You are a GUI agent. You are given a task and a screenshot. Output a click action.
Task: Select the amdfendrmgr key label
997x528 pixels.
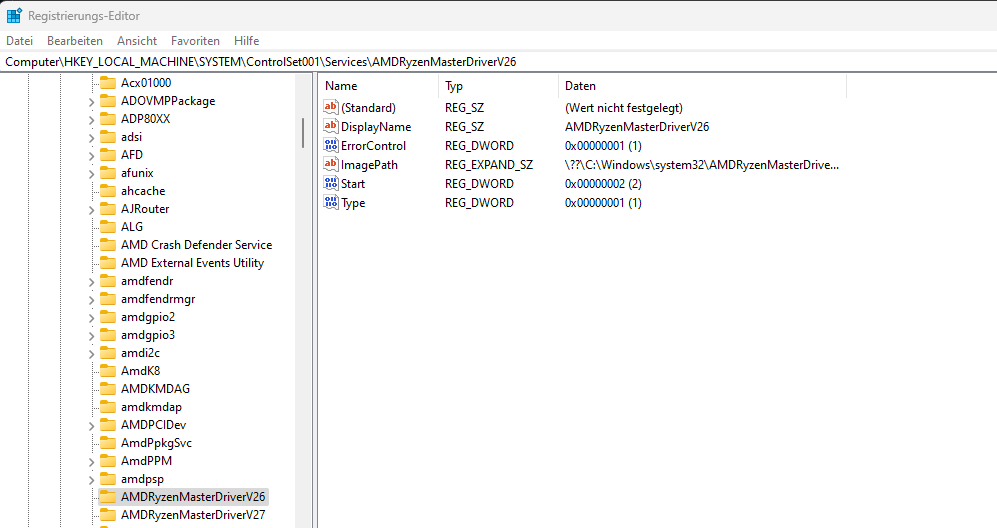pos(158,299)
